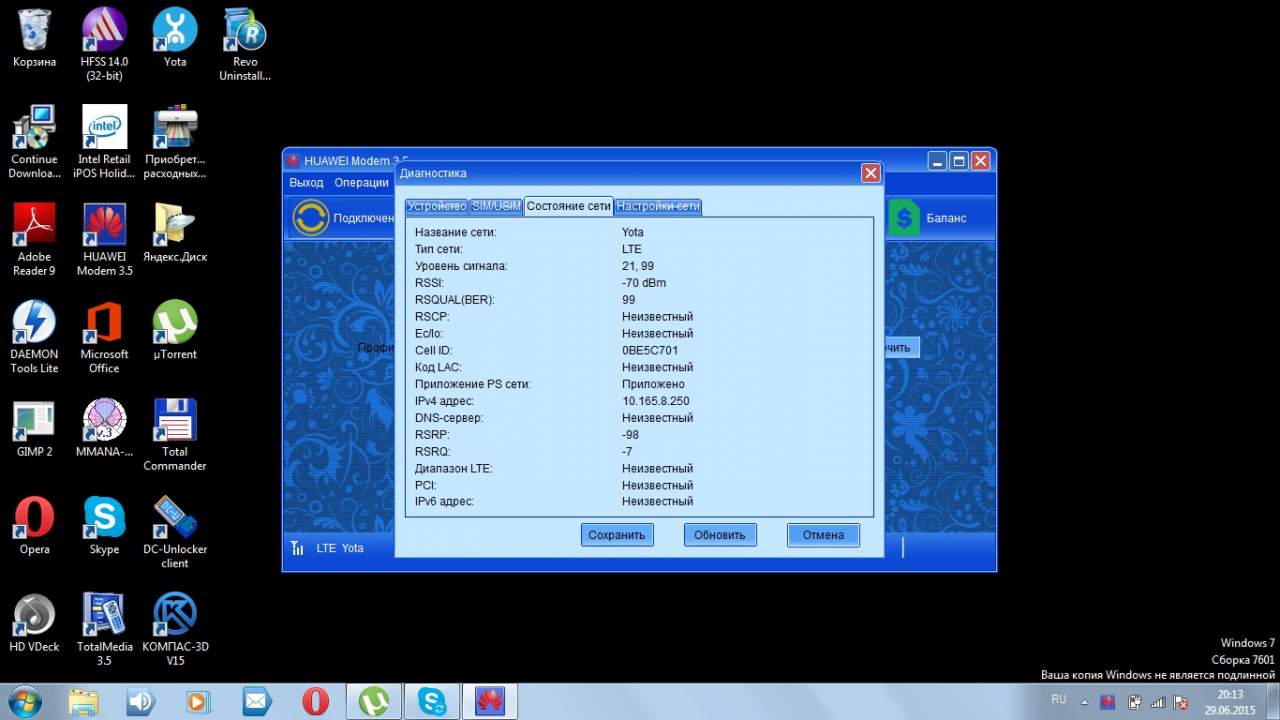Click the speaker app icon on the taskbar
Screen dimensions: 1280x720
pyautogui.click(x=141, y=702)
